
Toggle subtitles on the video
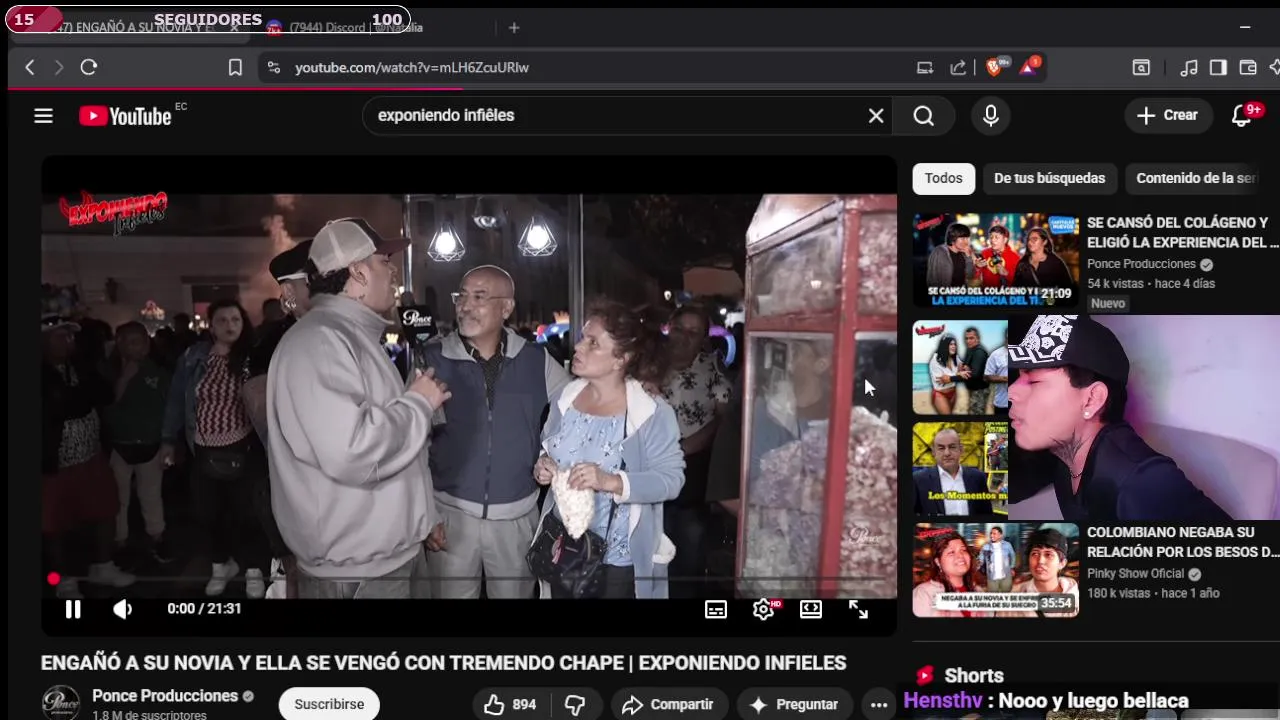tap(716, 609)
